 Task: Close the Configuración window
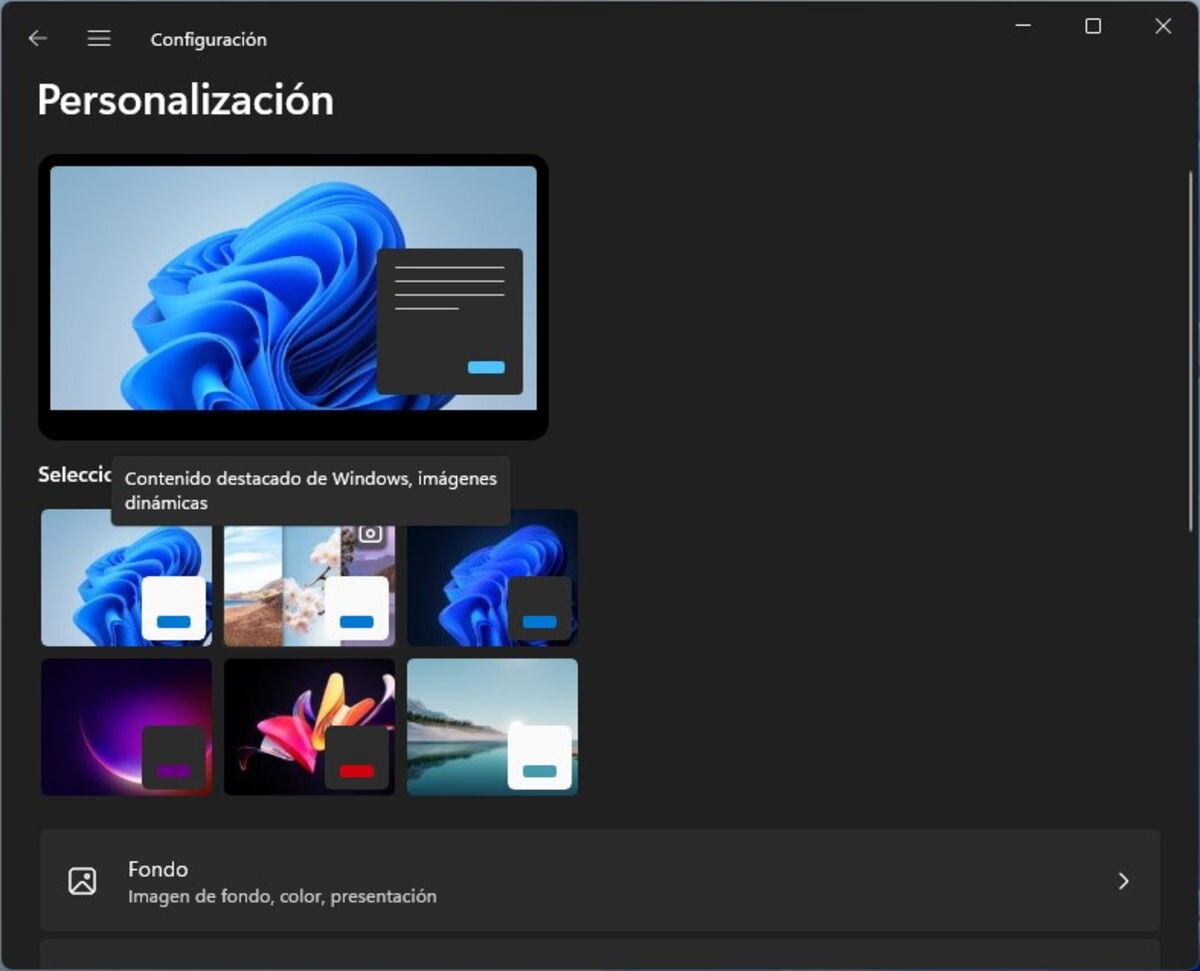pyautogui.click(x=1162, y=27)
